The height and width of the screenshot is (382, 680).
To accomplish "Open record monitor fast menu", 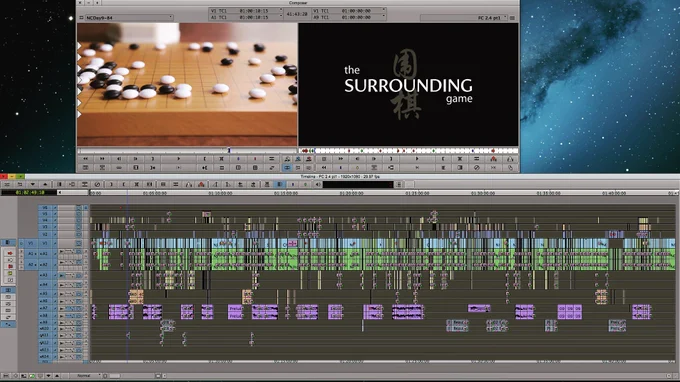I will point(477,159).
